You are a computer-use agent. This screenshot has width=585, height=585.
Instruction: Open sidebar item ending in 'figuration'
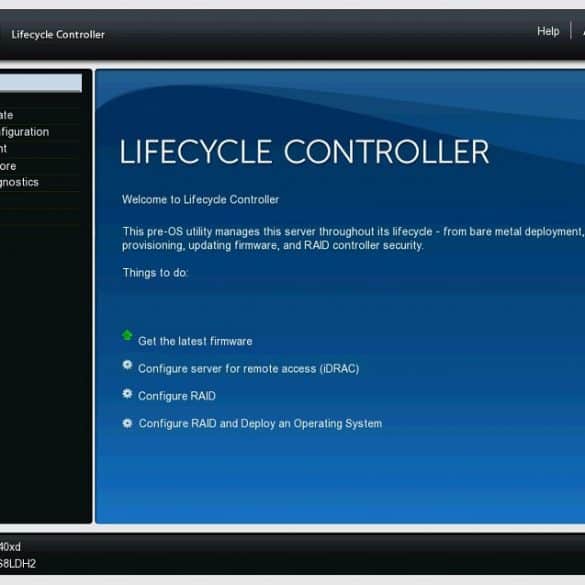24,132
